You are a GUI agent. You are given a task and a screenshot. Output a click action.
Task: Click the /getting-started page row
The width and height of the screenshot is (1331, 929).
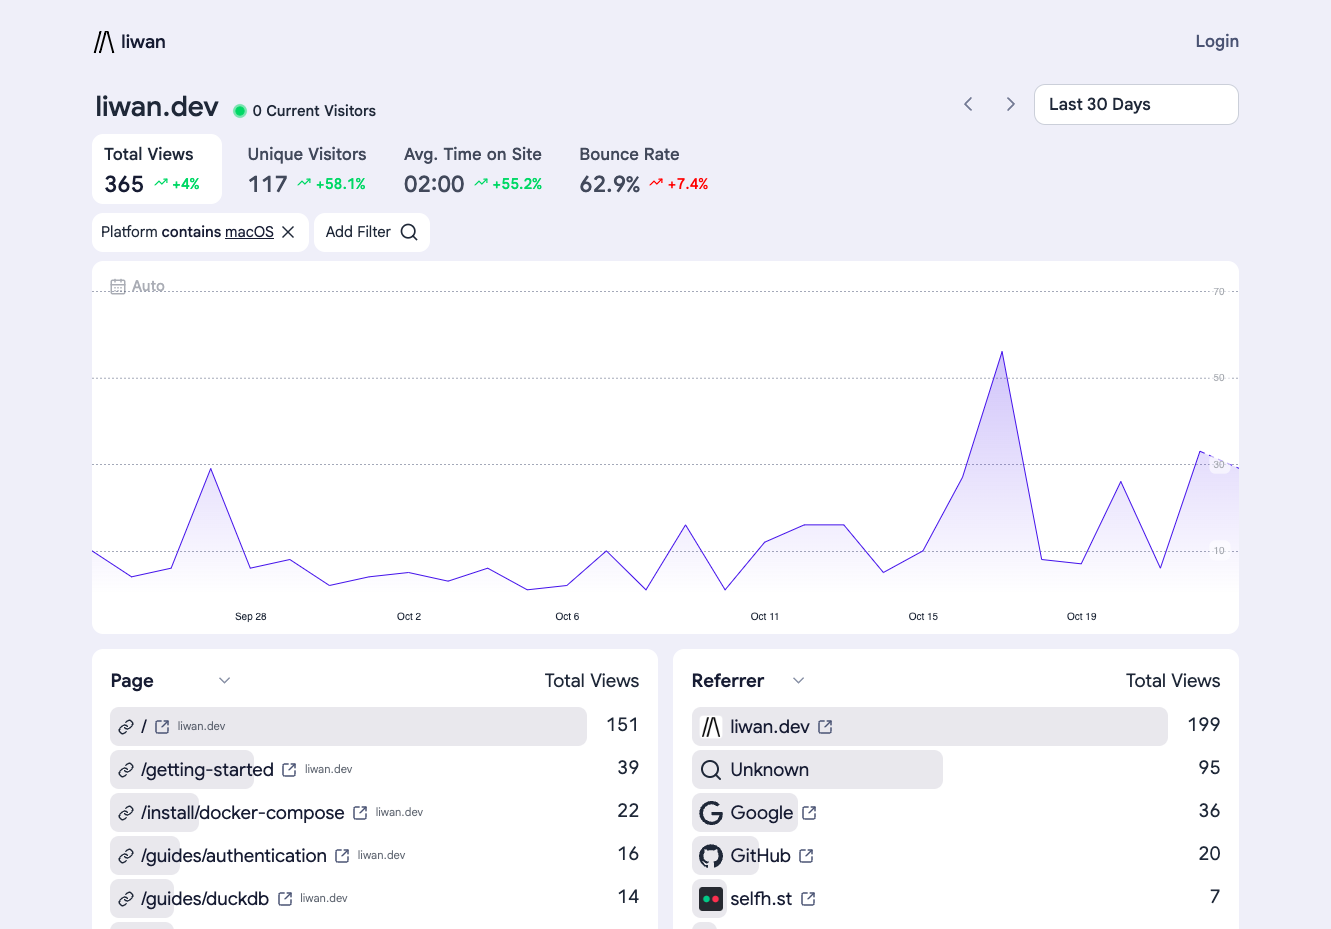click(x=375, y=770)
